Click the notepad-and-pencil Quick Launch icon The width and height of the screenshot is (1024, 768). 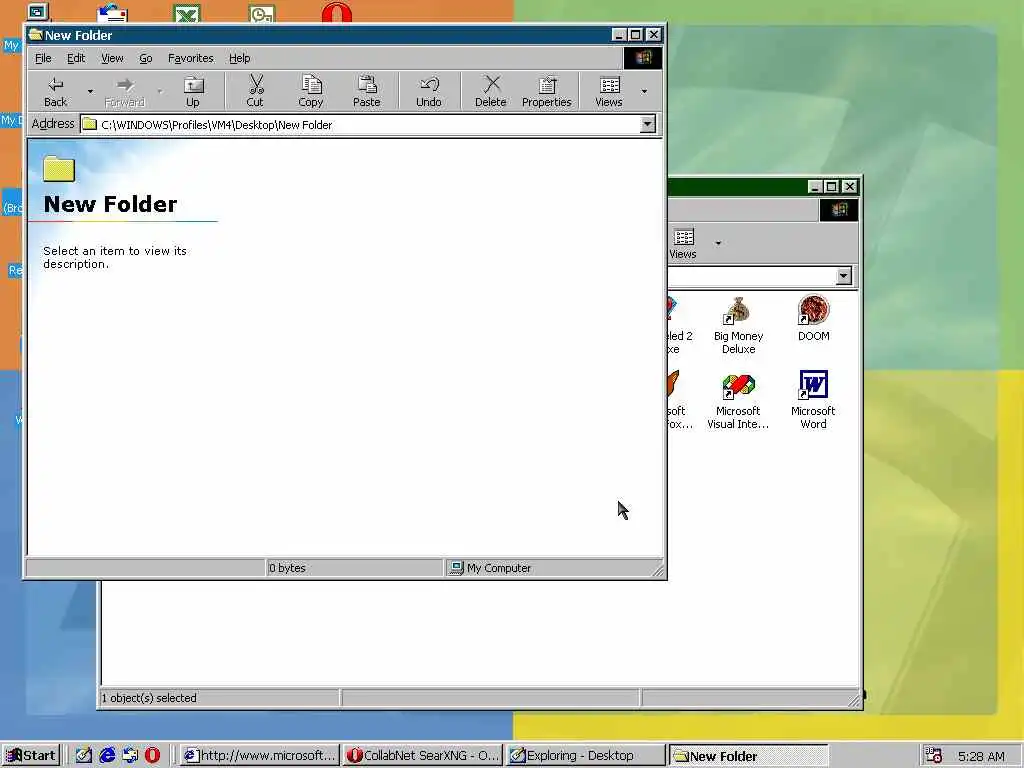coord(84,756)
